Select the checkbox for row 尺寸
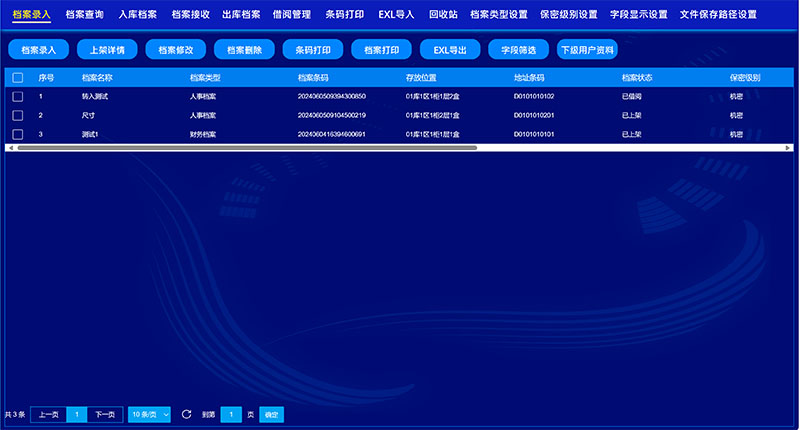The height and width of the screenshot is (430, 800). (18, 115)
